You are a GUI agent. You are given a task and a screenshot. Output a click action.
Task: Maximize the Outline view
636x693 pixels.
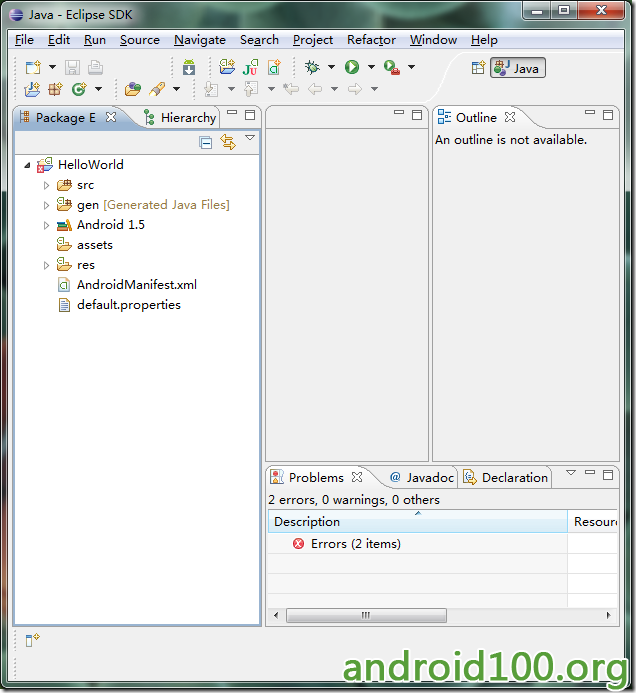[x=608, y=115]
